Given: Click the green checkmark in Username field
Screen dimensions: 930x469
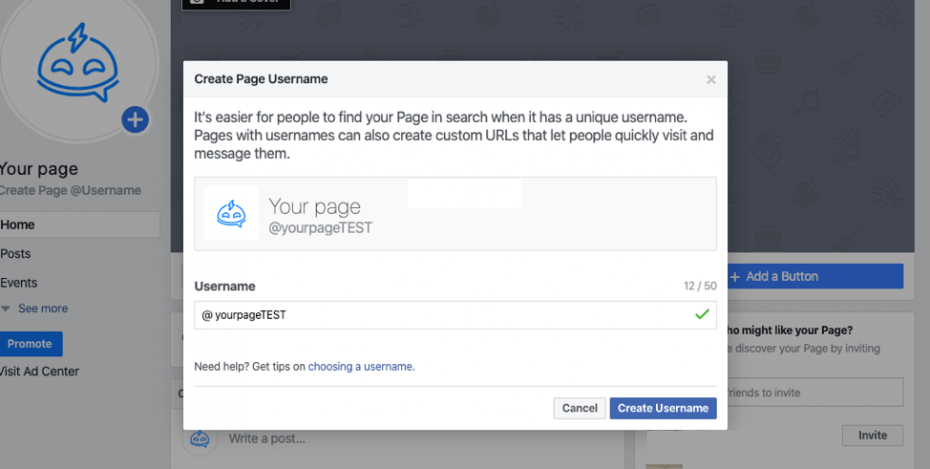Looking at the screenshot, I should click(702, 314).
